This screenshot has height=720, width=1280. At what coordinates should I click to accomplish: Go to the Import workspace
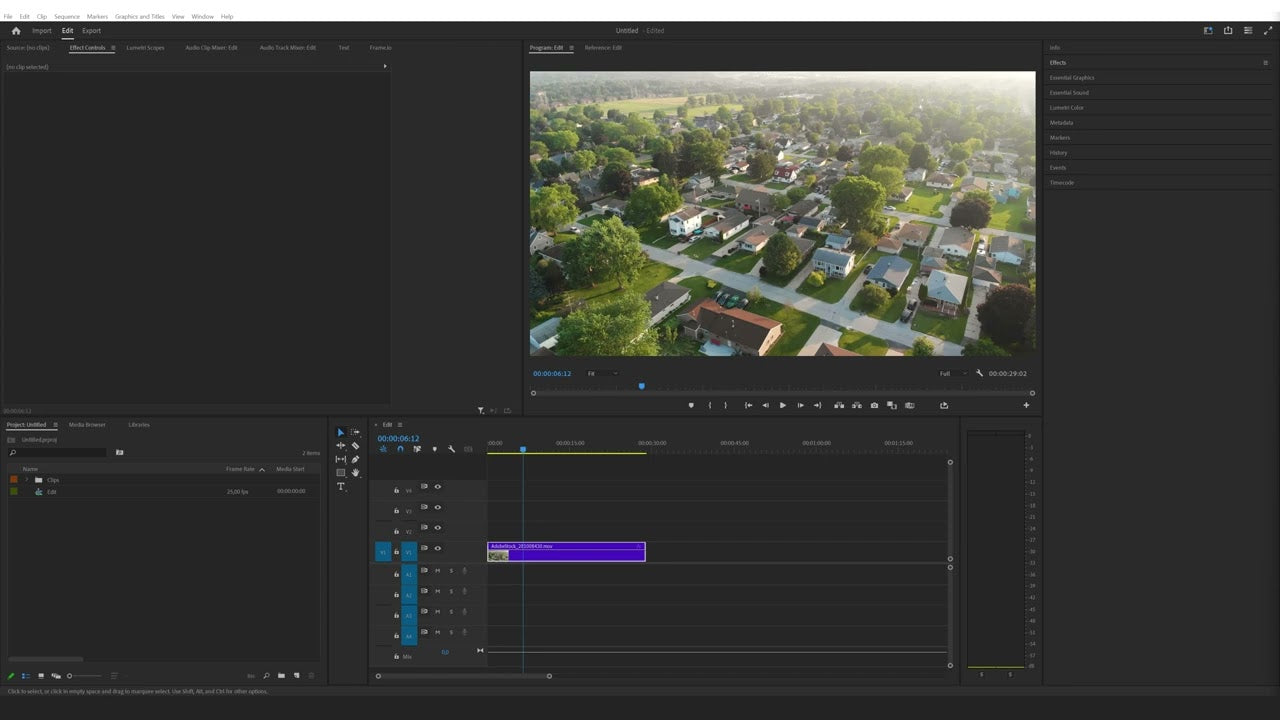41,30
